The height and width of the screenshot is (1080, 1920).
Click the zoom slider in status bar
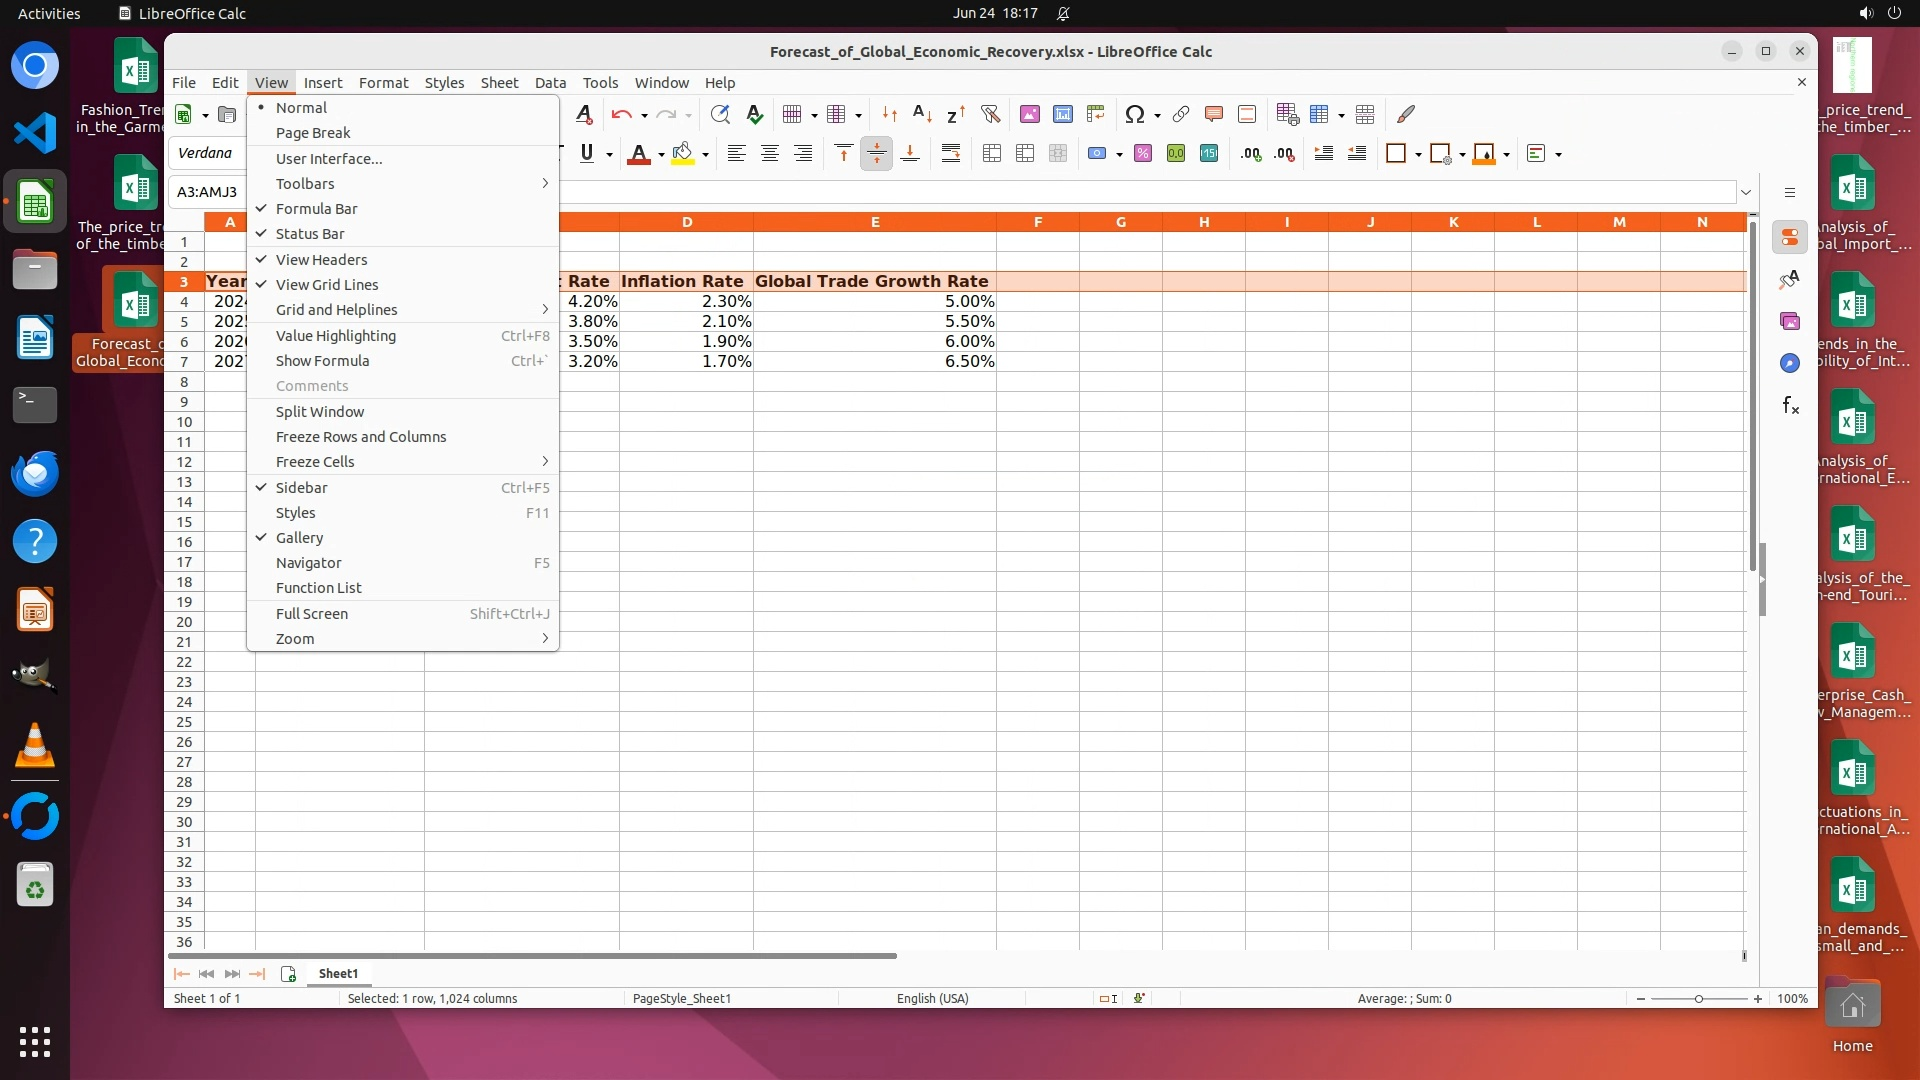pos(1698,999)
